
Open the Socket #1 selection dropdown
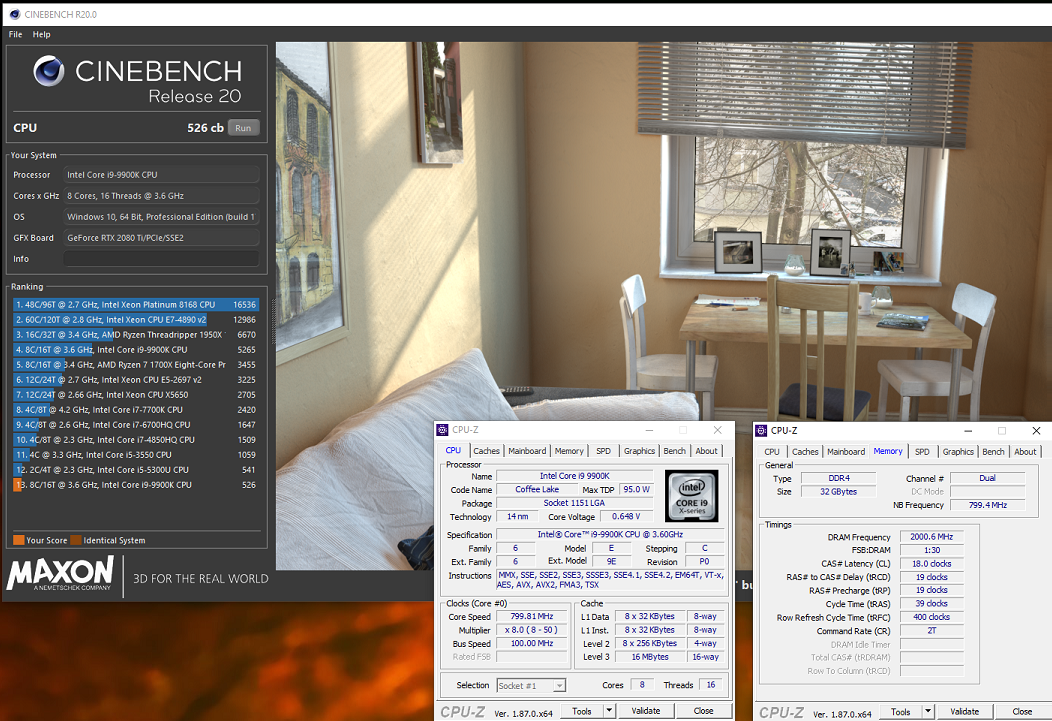[531, 685]
